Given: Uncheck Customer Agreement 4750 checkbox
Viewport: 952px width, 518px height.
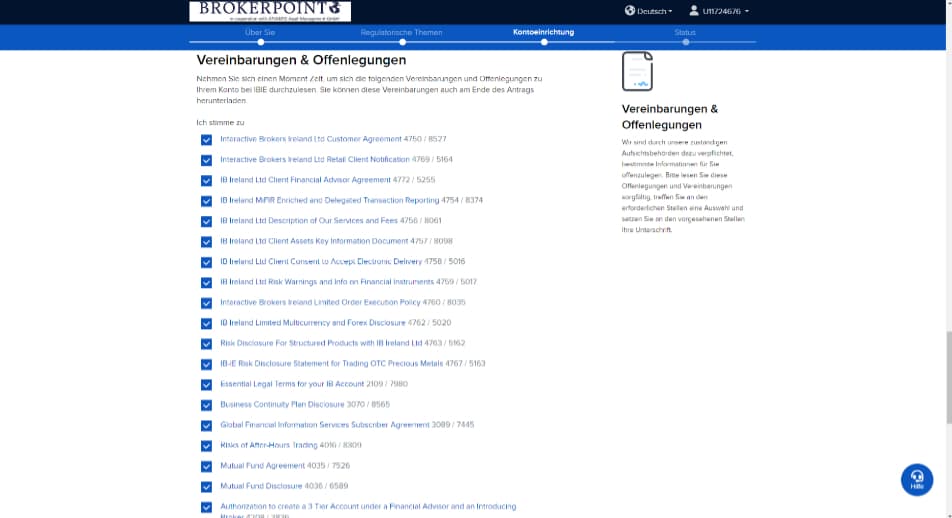Looking at the screenshot, I should (x=206, y=140).
